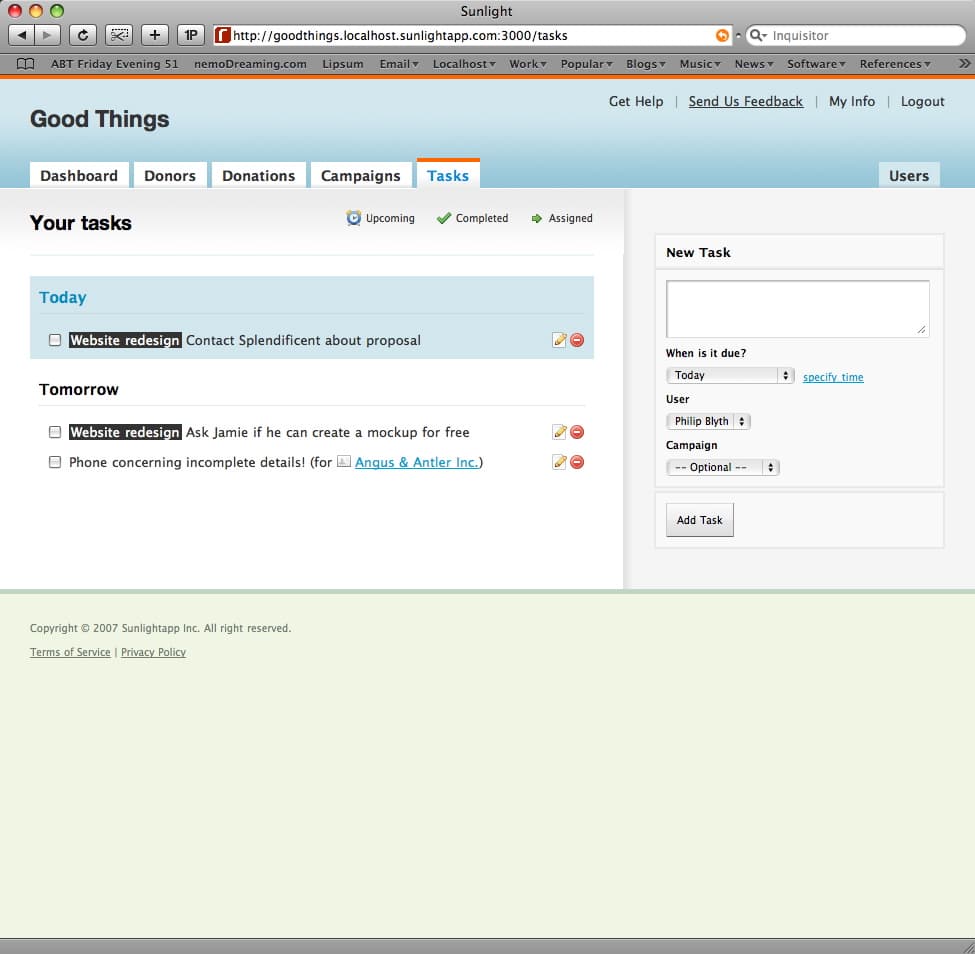Delete the Ask Jamie mockup task
Screen dimensions: 975x954
click(577, 432)
